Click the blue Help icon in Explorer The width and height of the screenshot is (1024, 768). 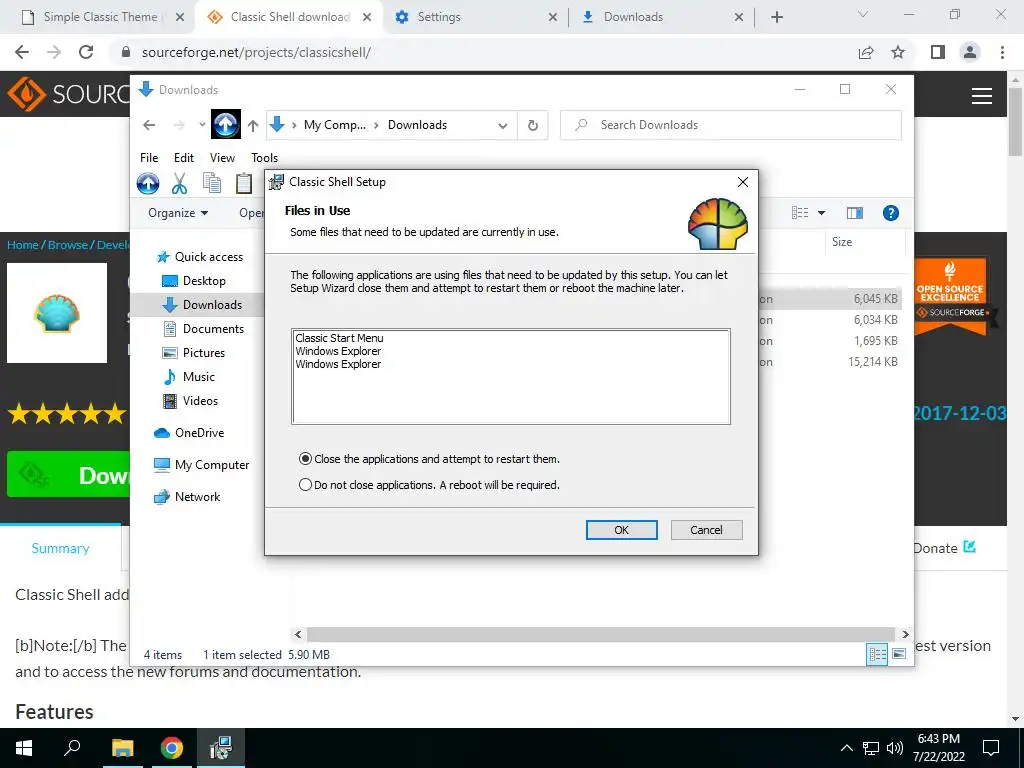[891, 213]
